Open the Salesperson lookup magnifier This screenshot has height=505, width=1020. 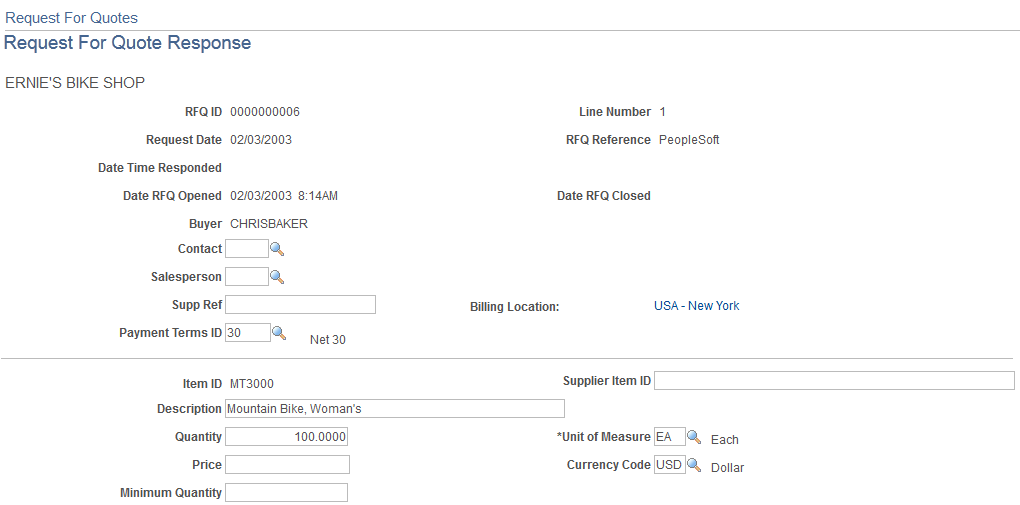pyautogui.click(x=277, y=277)
